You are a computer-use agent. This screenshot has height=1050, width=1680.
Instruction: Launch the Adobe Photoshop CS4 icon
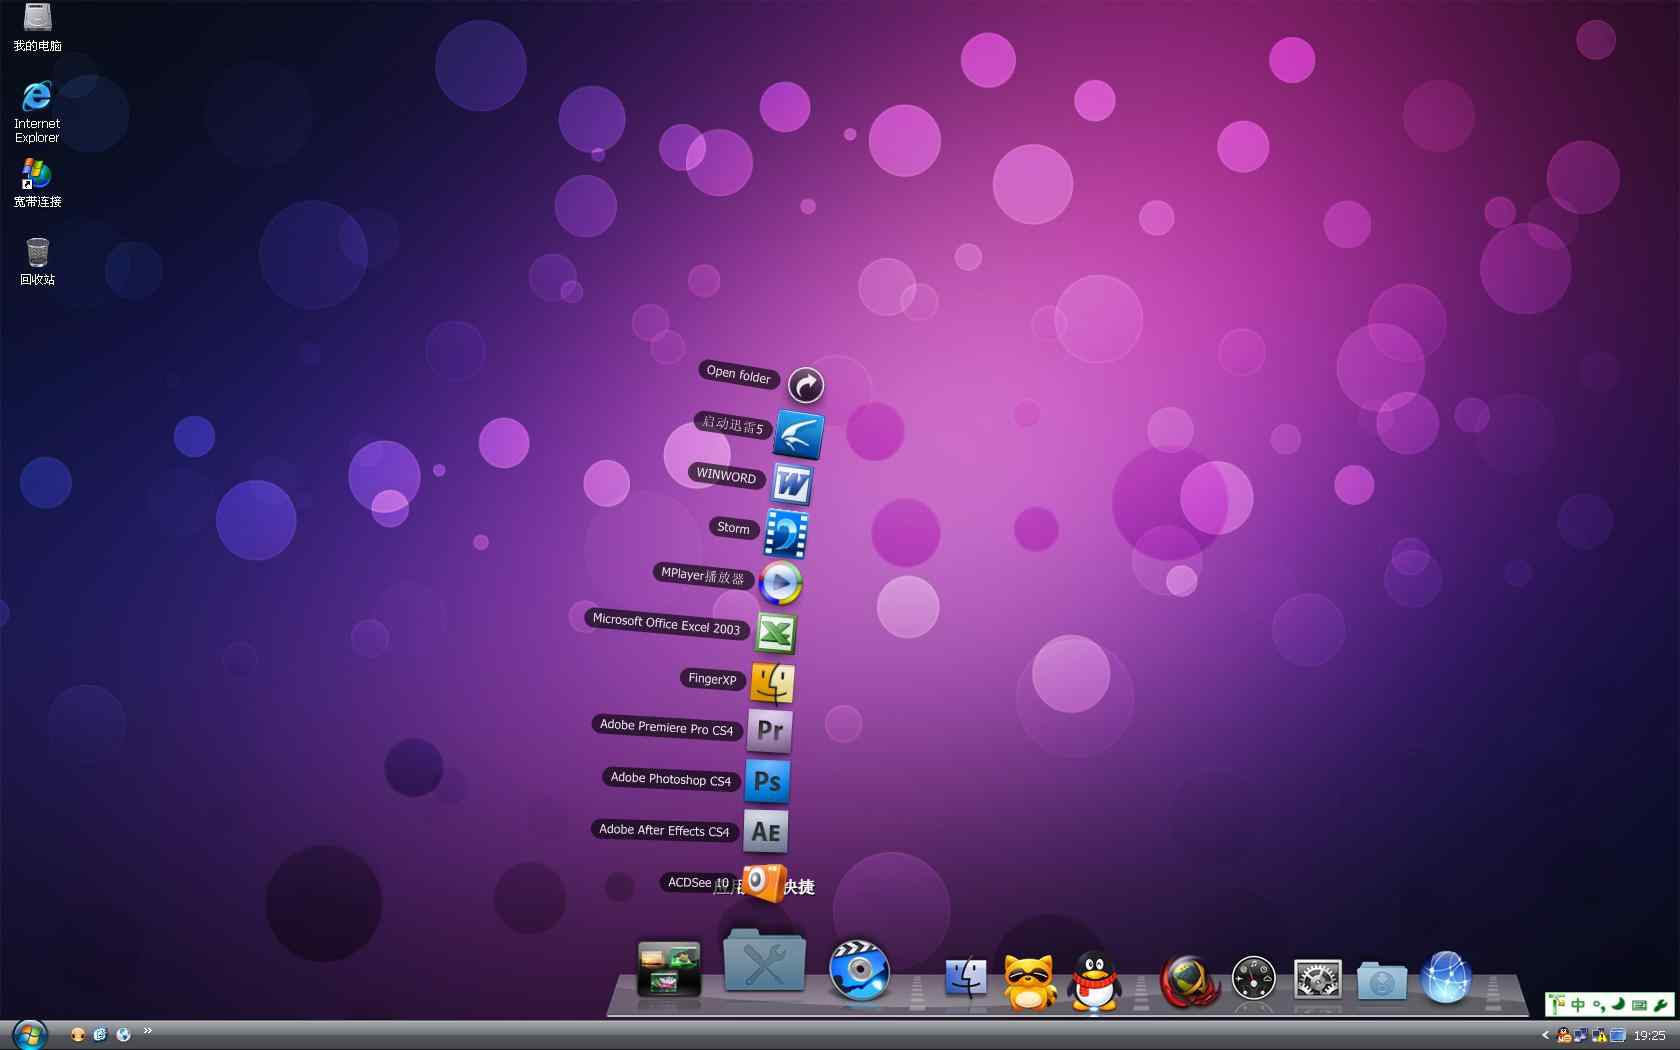click(x=767, y=781)
